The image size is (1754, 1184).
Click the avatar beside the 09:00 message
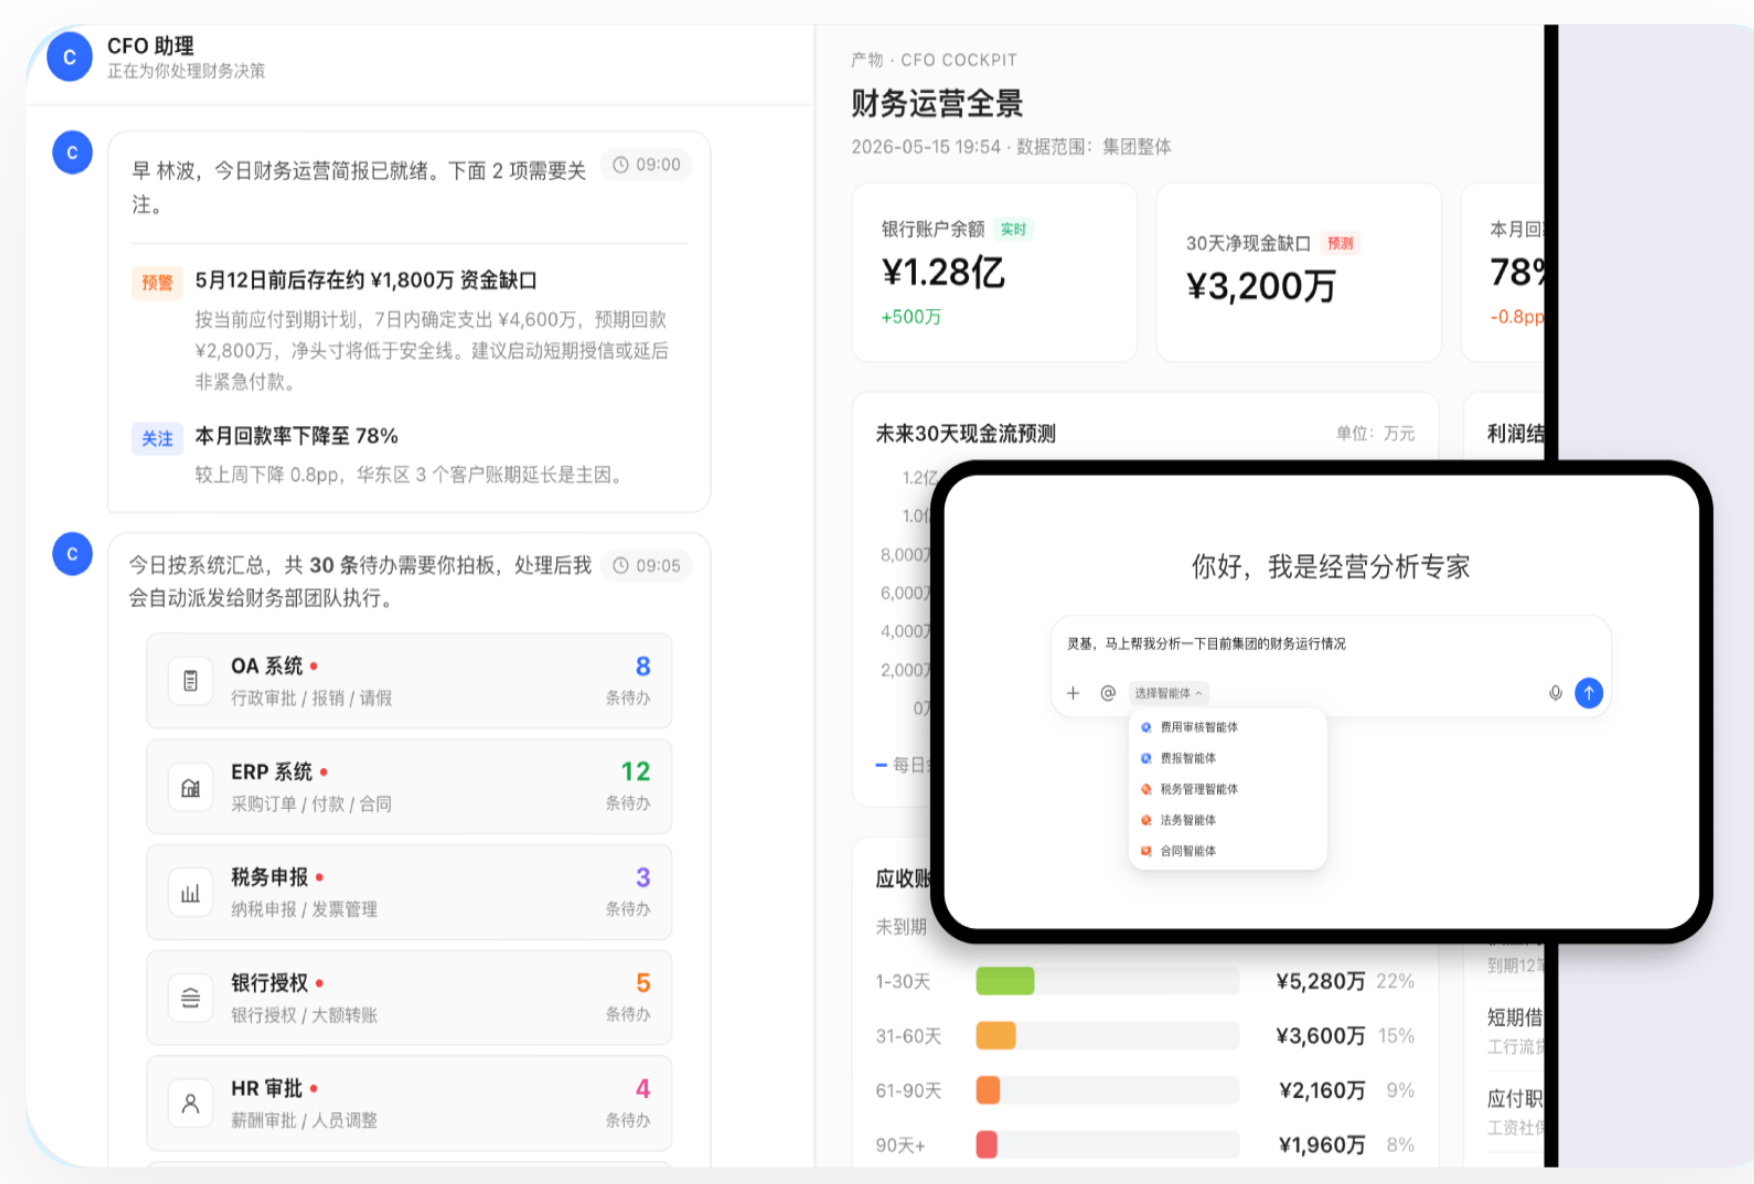[72, 153]
